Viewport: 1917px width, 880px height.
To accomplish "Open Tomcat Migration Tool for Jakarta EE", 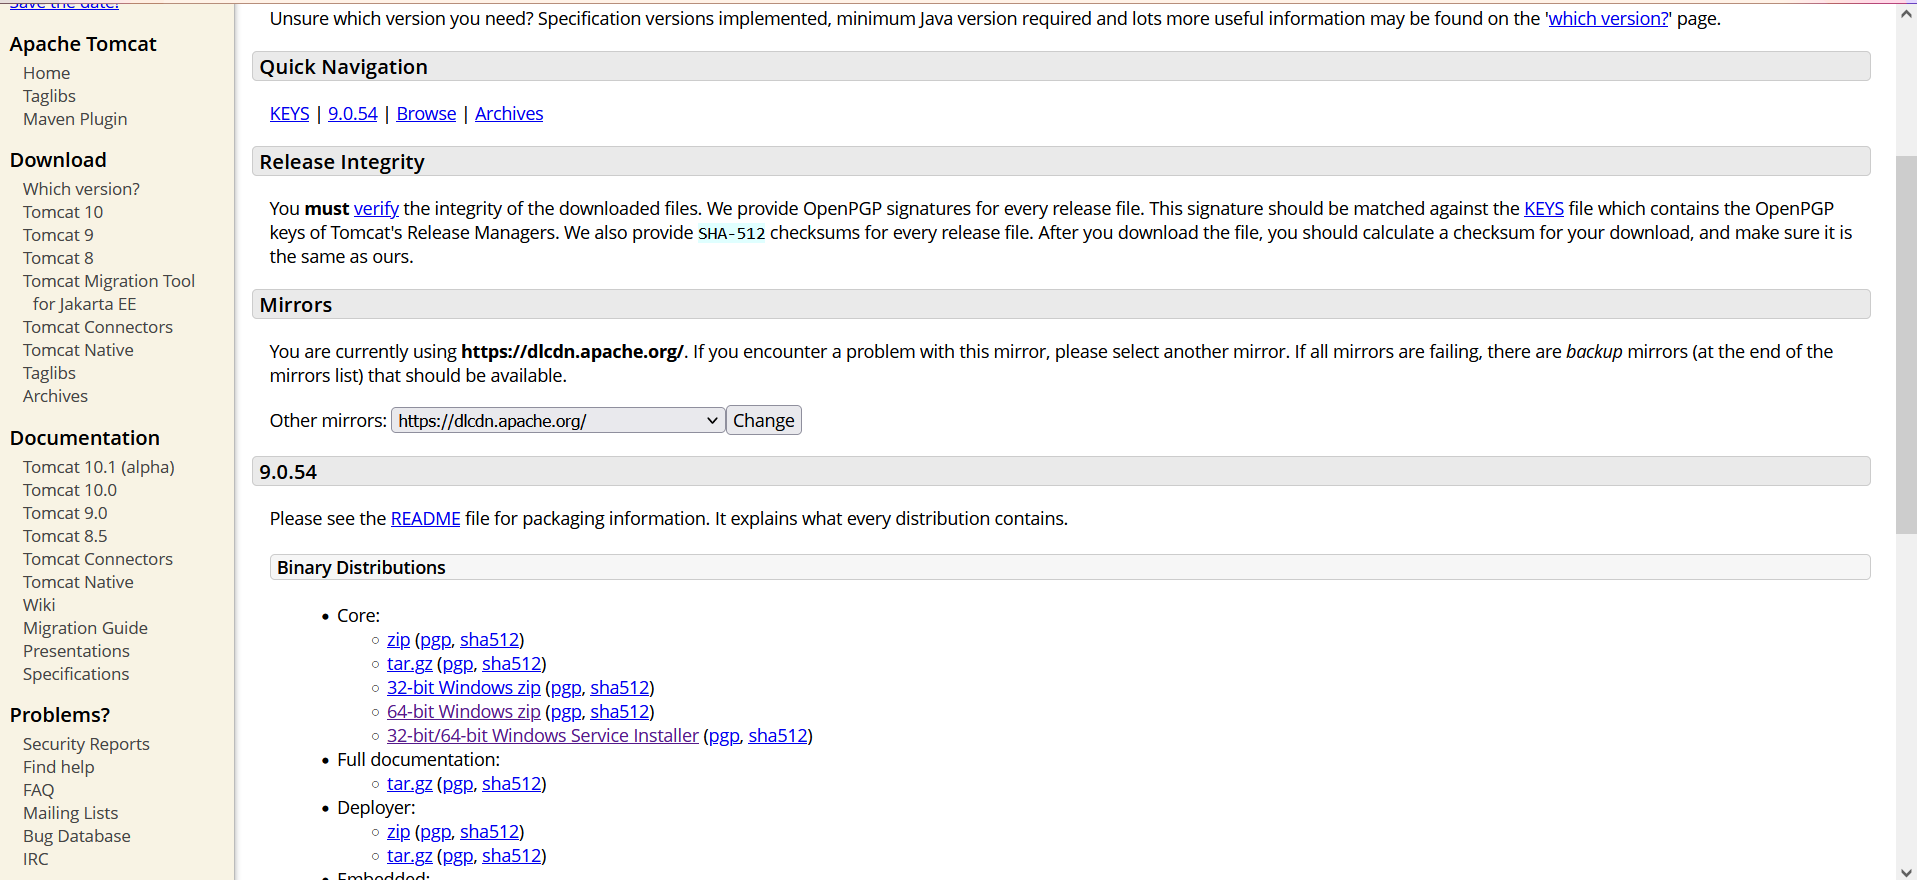I will point(109,292).
